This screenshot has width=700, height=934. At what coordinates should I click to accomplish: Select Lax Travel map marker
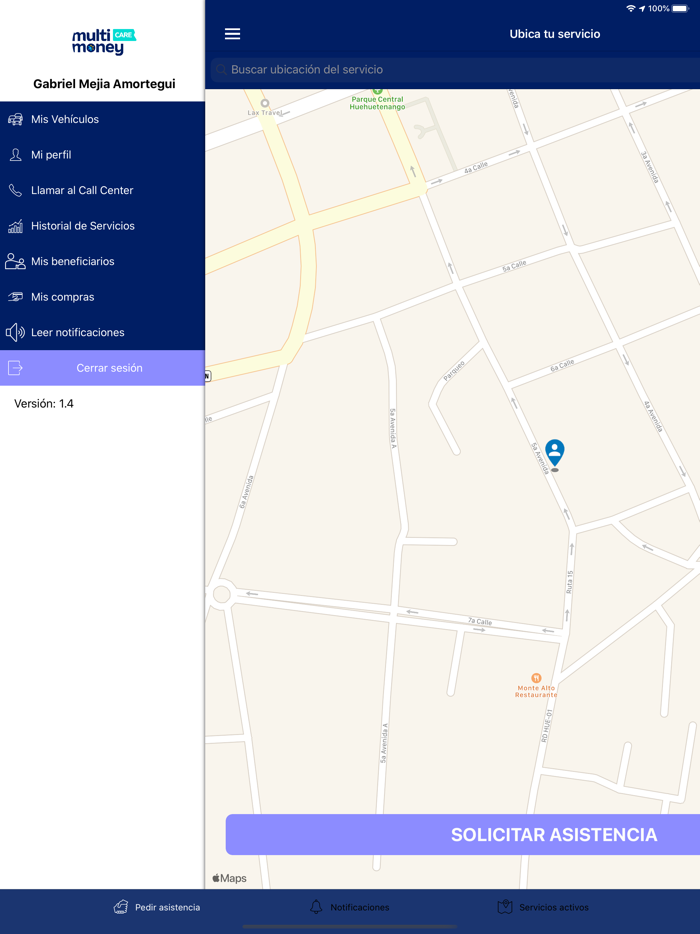265,103
